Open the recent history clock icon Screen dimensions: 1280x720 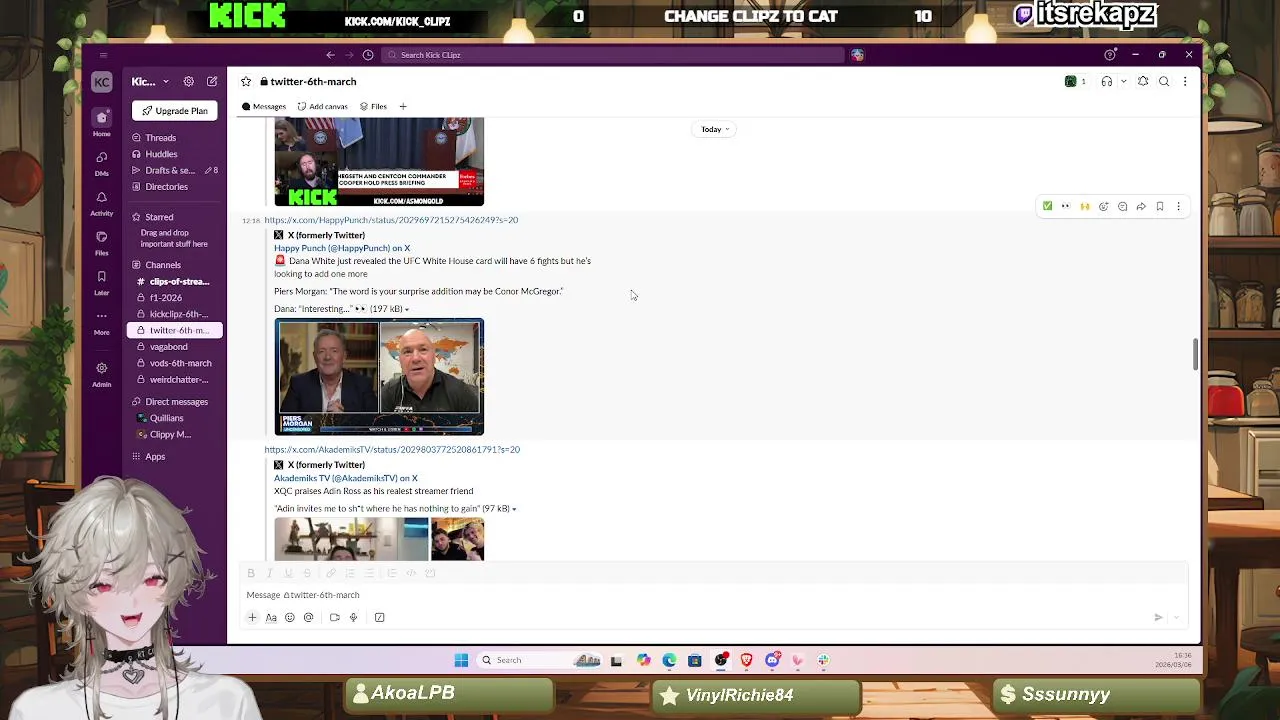coord(368,55)
